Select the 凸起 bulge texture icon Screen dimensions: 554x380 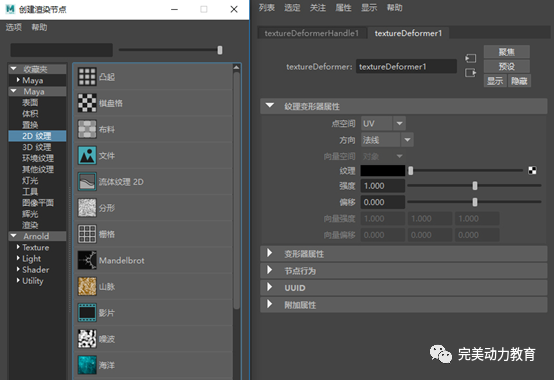87,77
